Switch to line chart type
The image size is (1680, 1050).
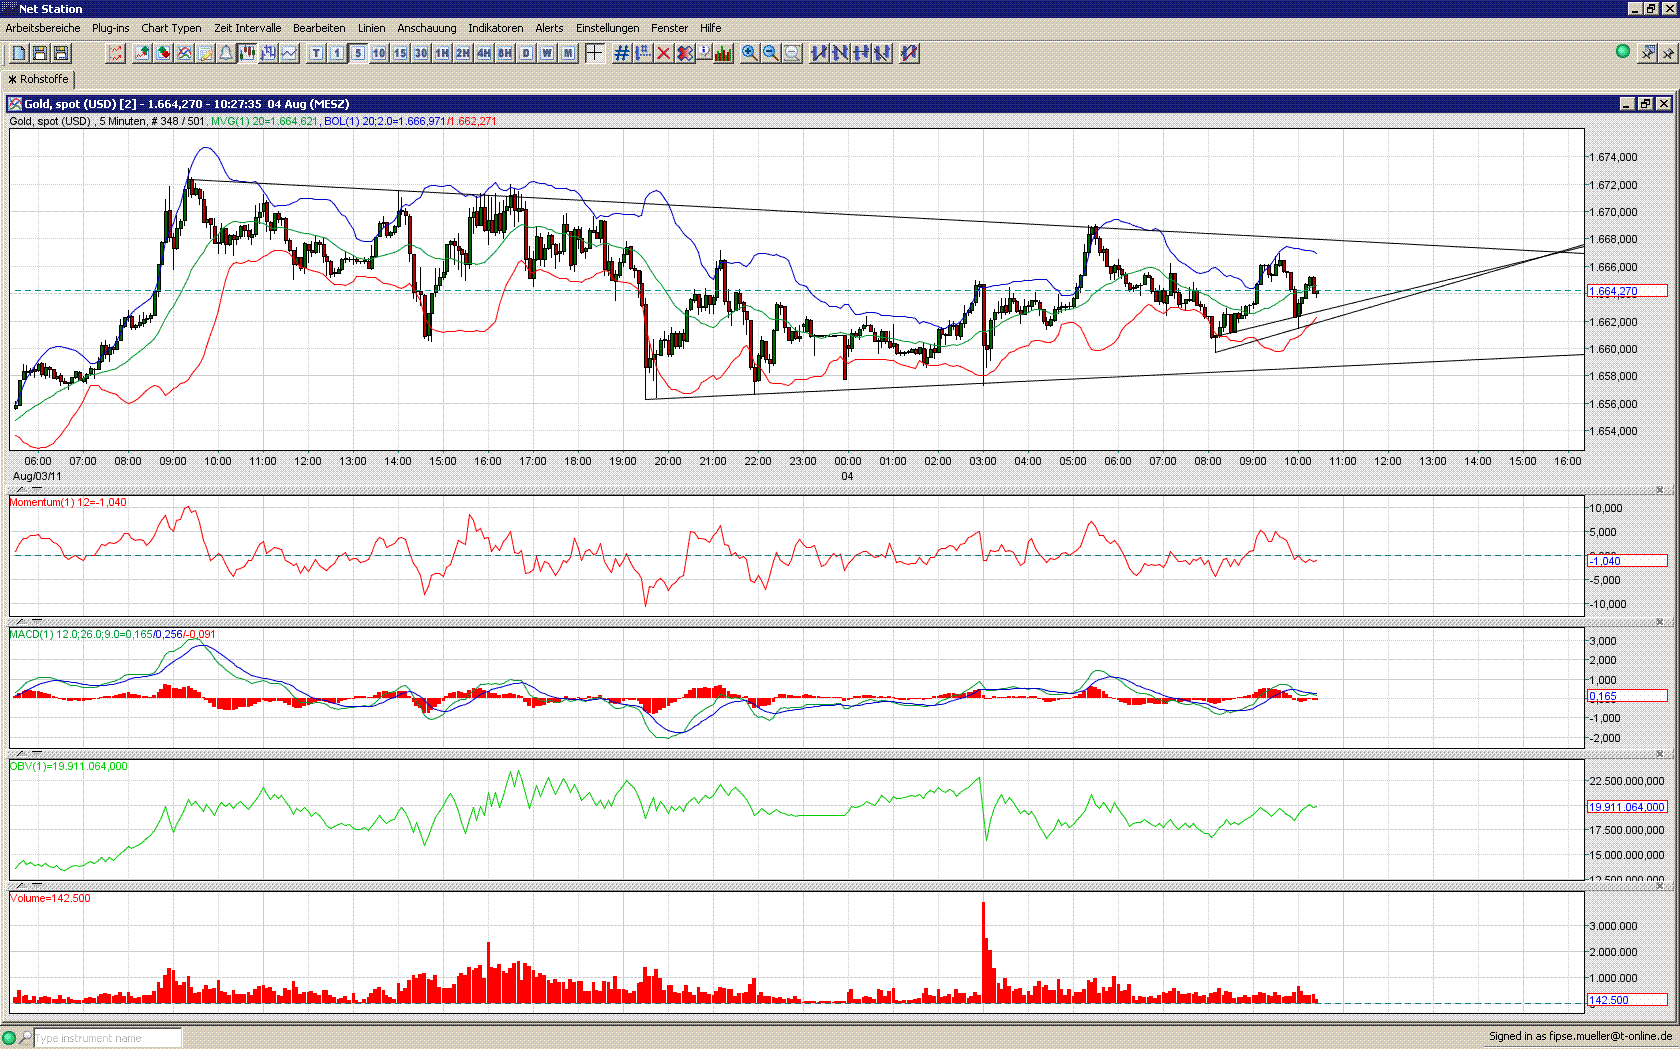coord(289,53)
